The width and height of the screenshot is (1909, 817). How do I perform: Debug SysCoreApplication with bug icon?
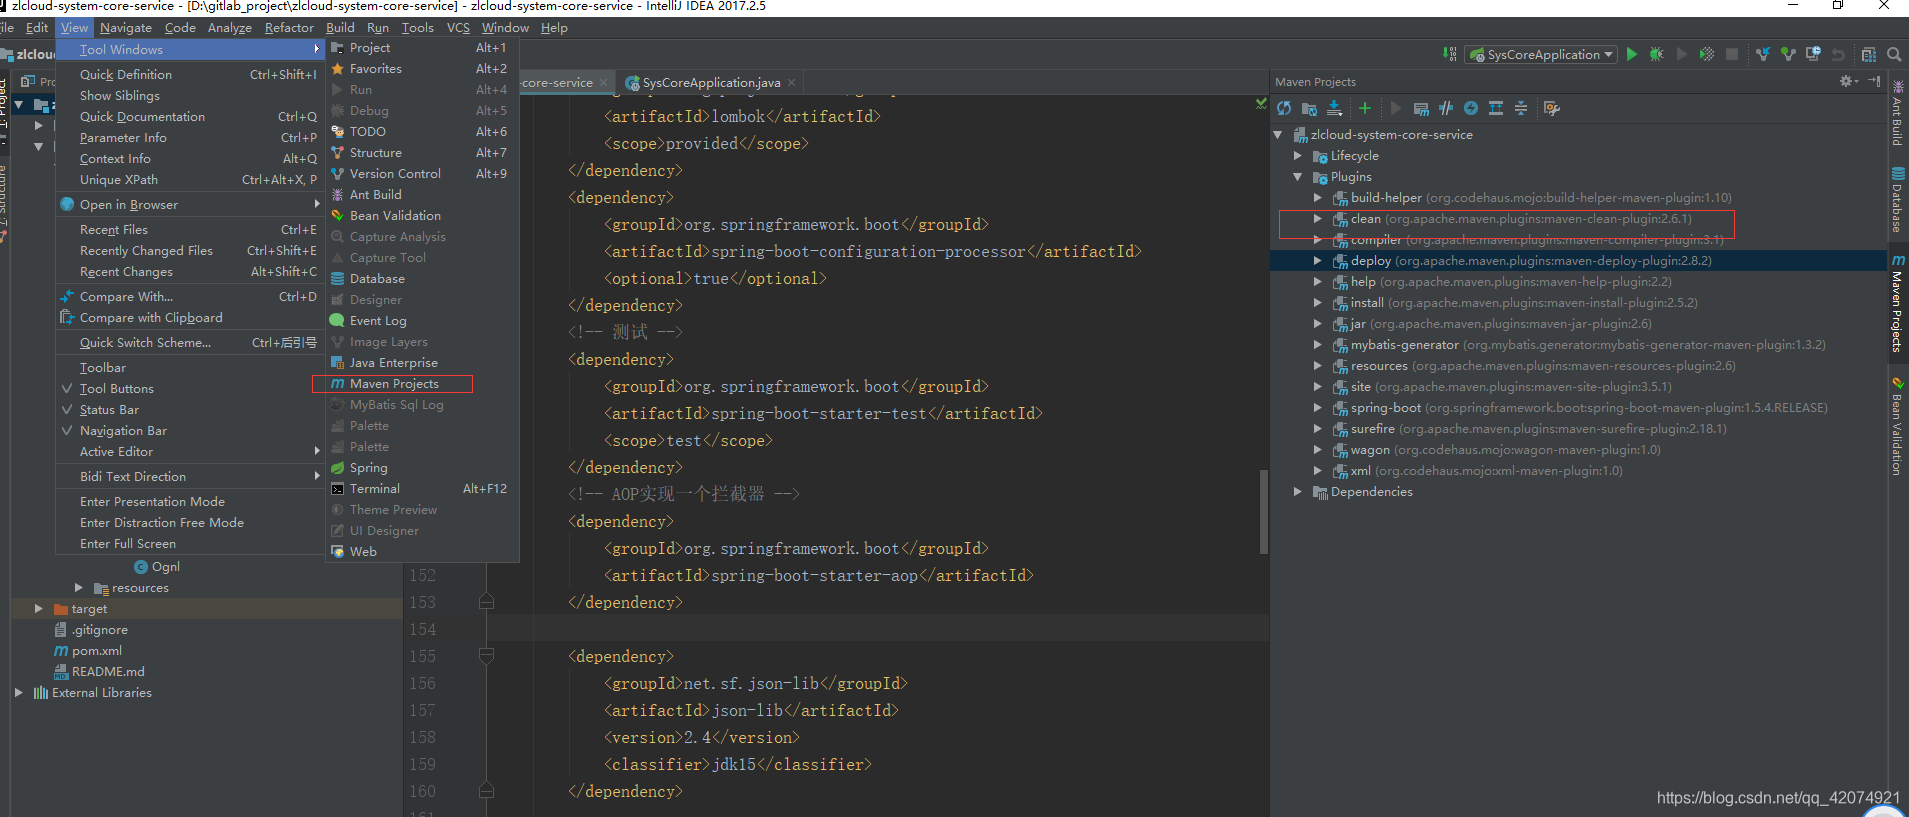point(1657,54)
